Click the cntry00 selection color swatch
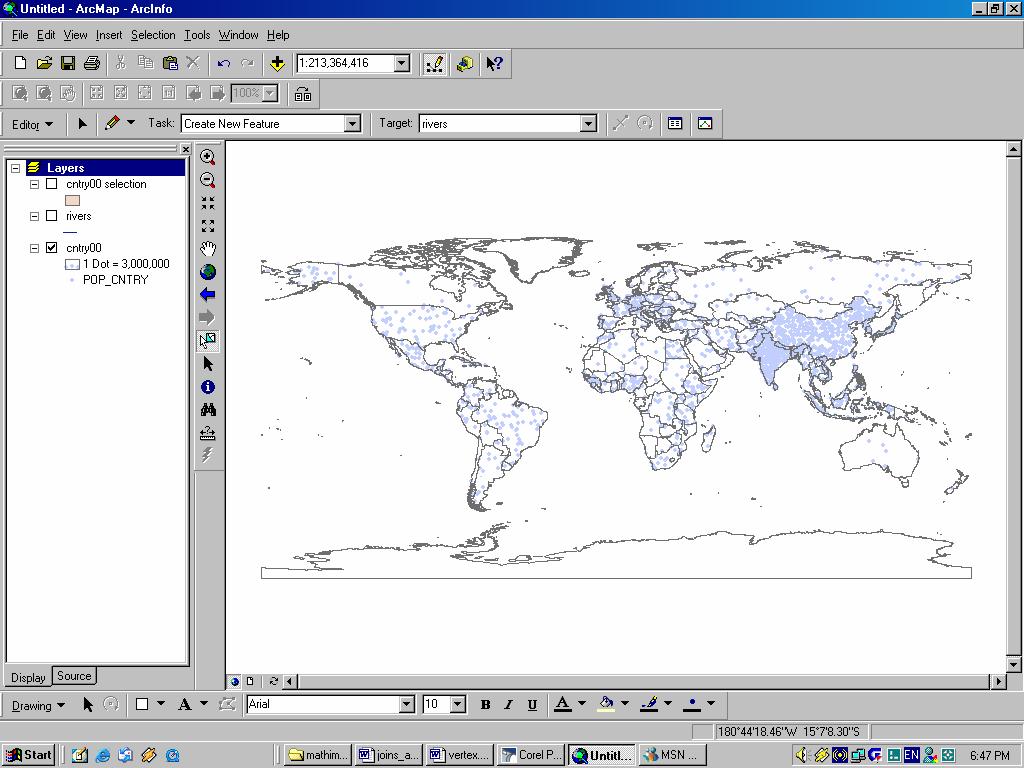This screenshot has width=1024, height=768. coord(72,200)
